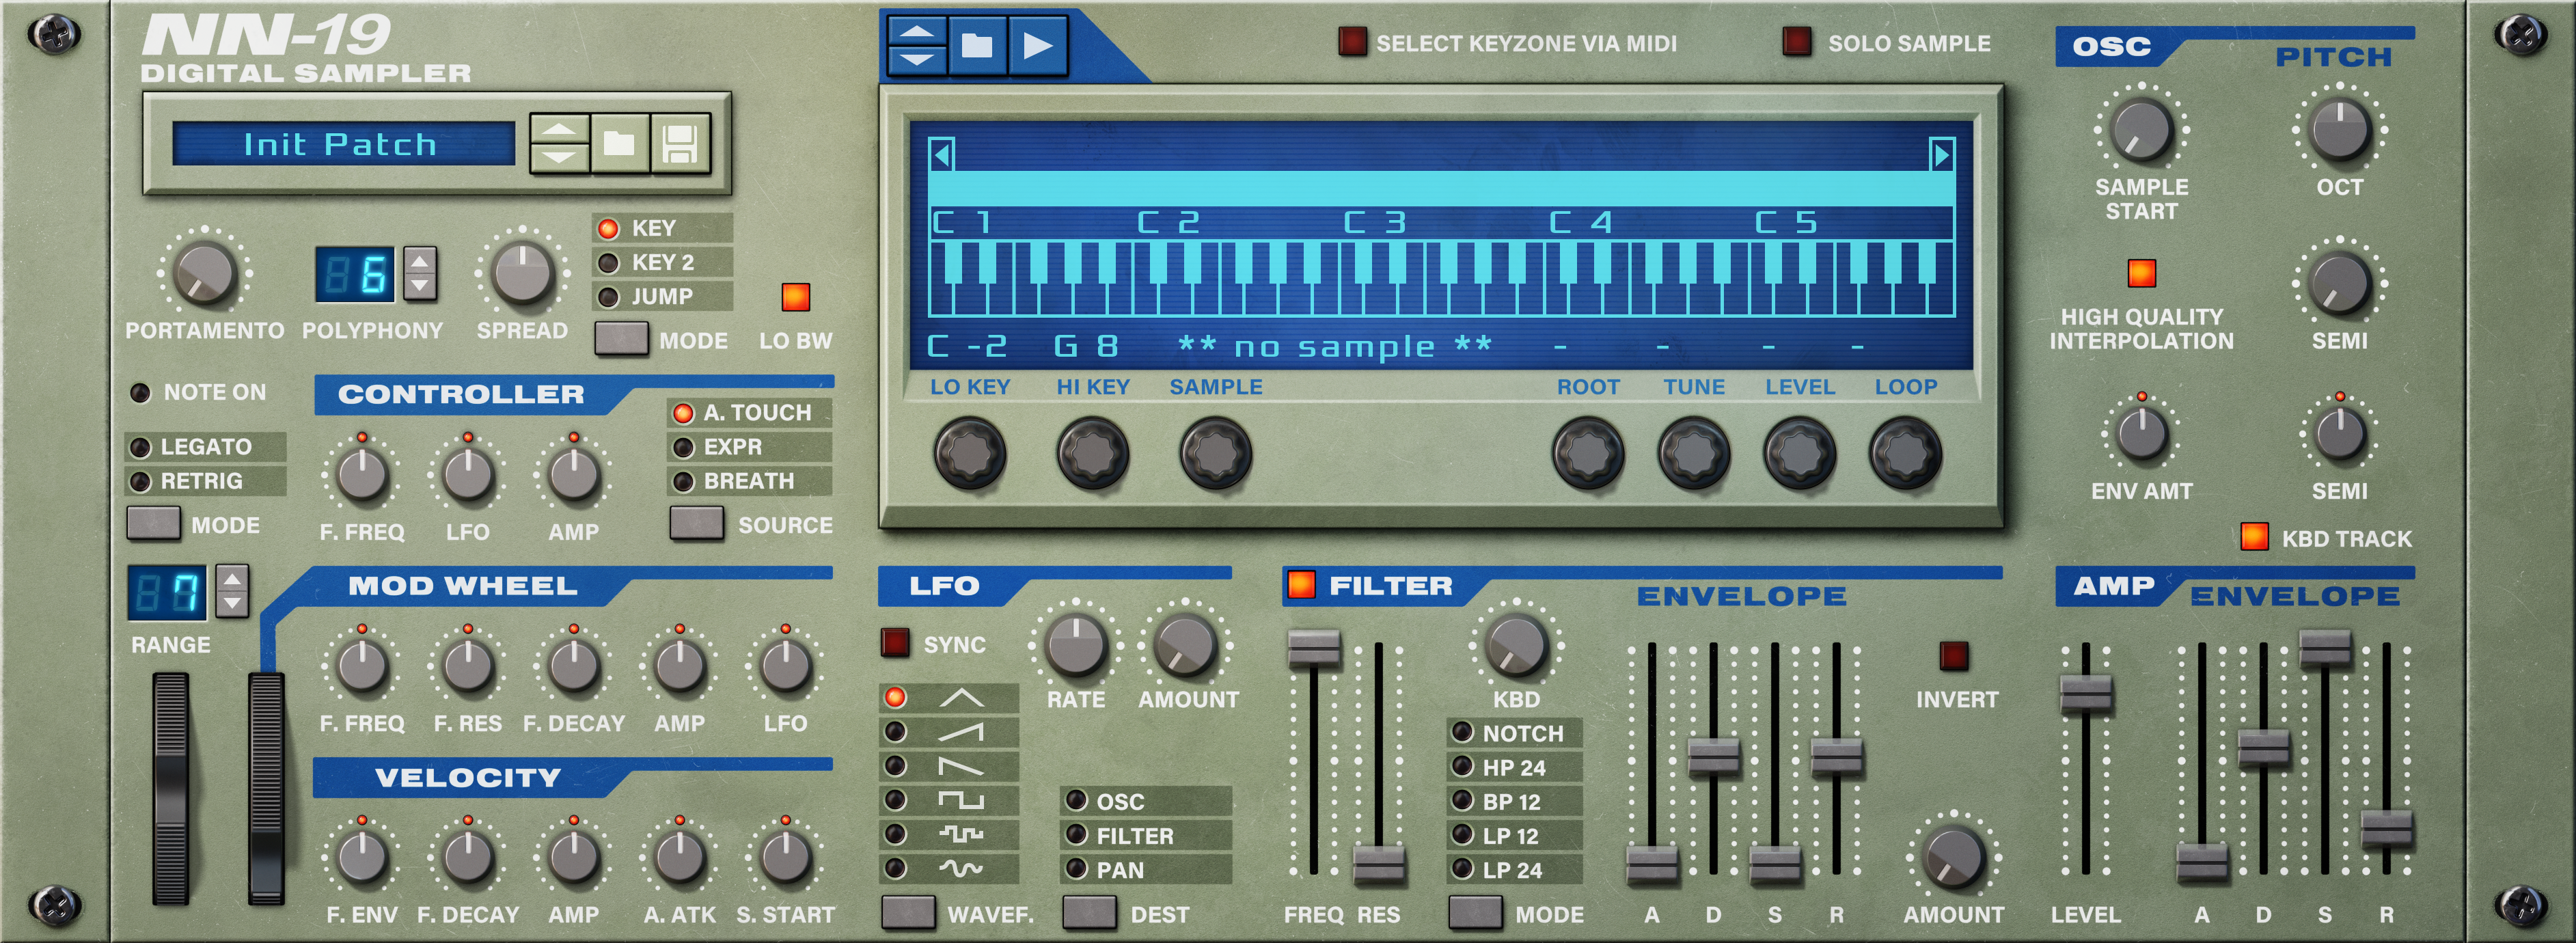Click the LO KEY rotary knob
This screenshot has width=2576, height=943.
point(969,453)
